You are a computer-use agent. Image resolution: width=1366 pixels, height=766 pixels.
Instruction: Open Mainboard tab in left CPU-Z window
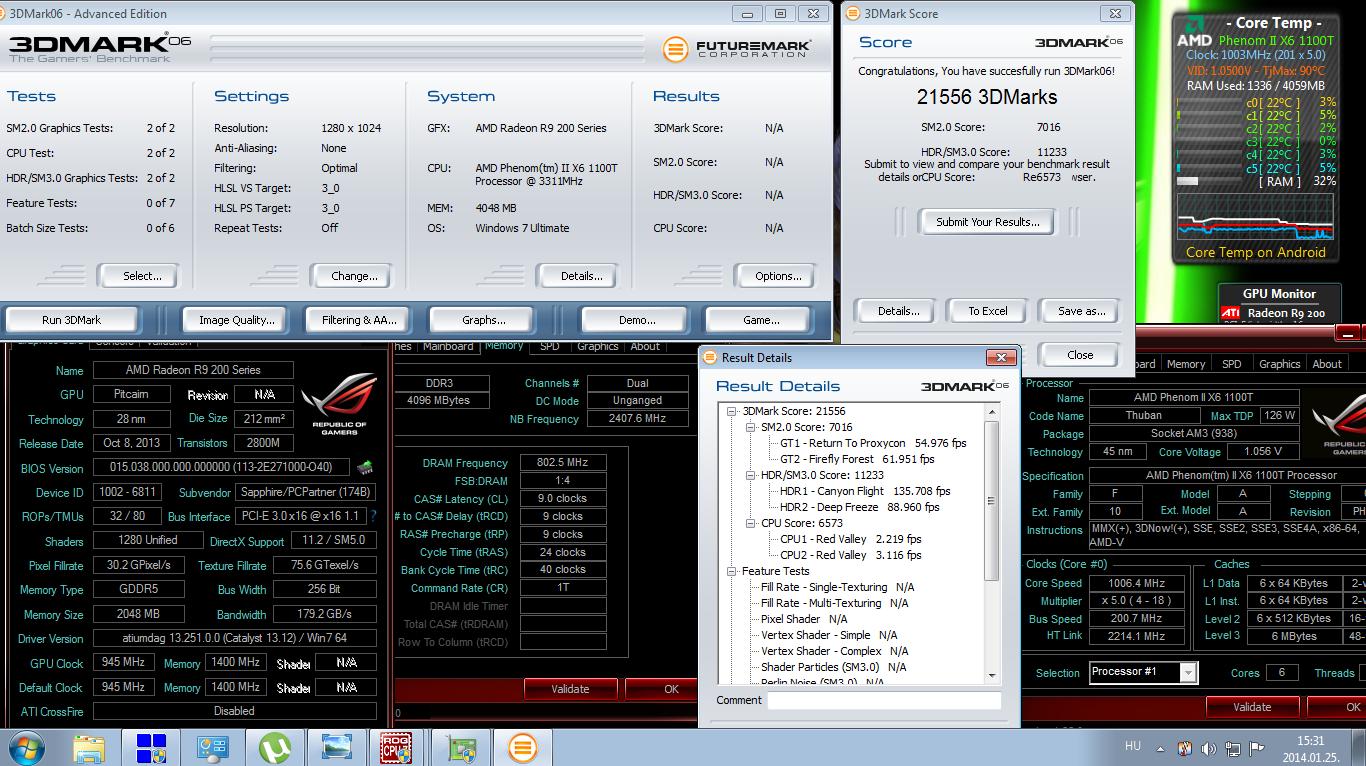click(x=448, y=346)
